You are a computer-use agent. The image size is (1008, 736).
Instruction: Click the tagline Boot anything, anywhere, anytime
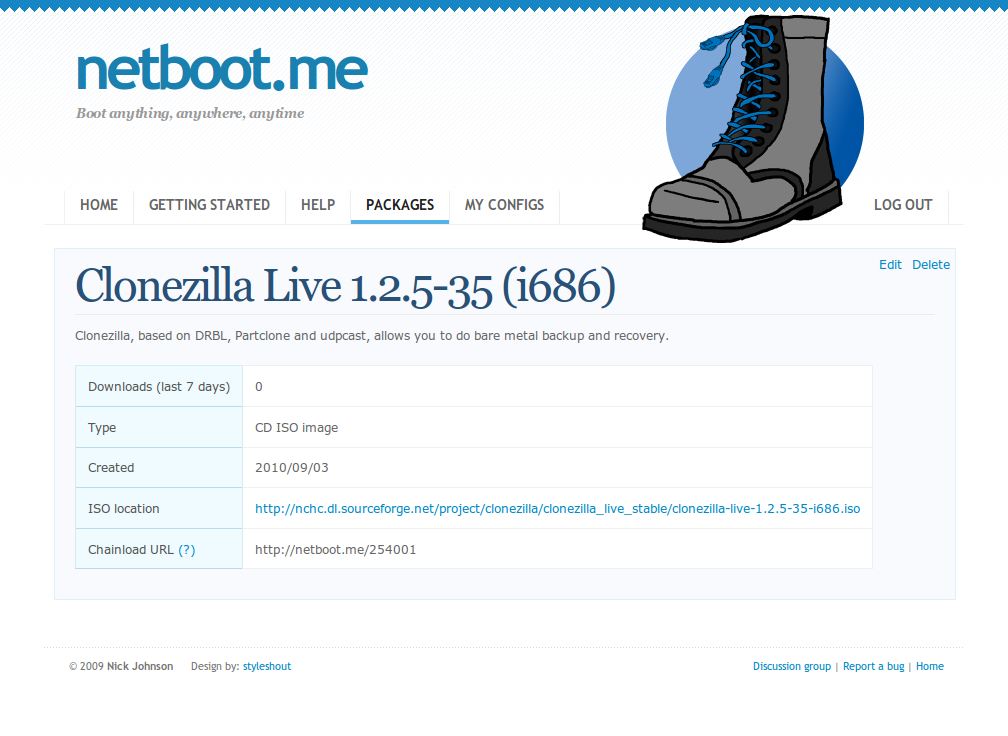pyautogui.click(x=190, y=114)
